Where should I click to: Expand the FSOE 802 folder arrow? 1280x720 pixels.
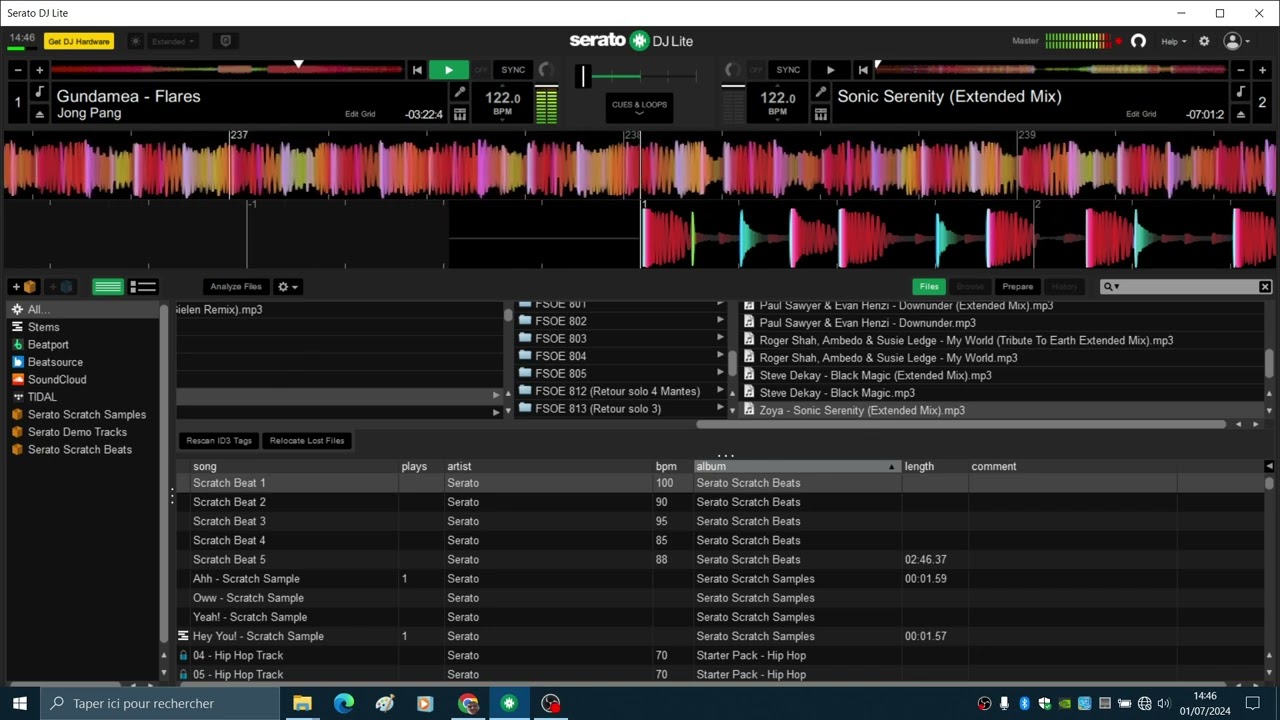(720, 321)
